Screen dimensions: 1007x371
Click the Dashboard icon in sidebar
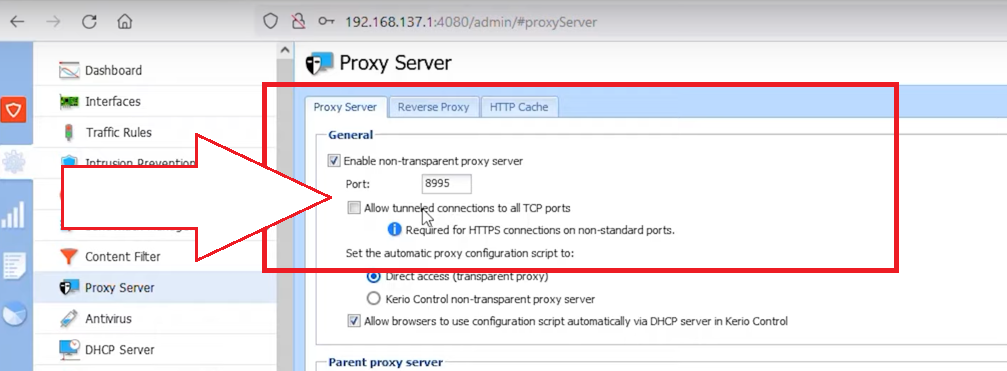(69, 71)
